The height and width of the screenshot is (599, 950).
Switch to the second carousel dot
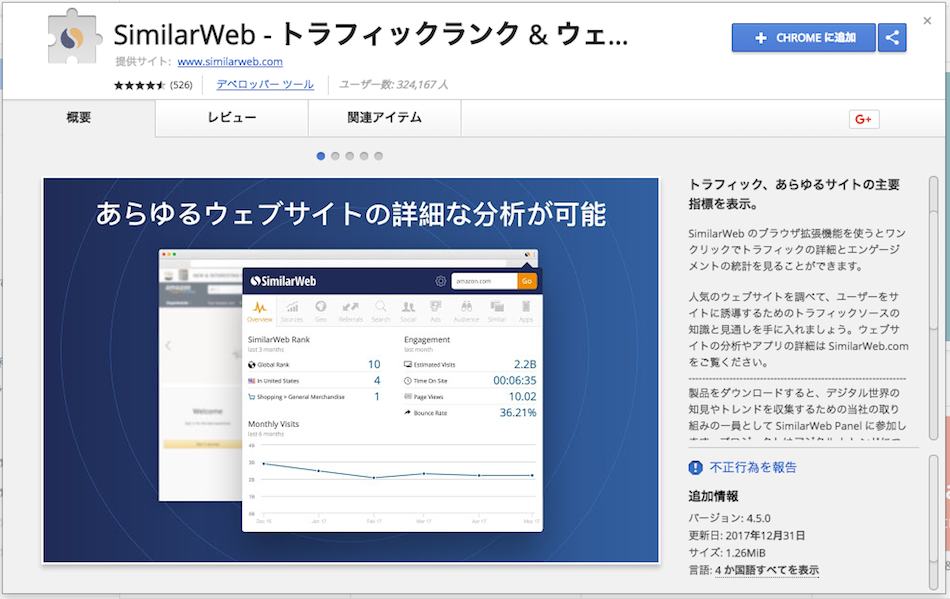coord(335,156)
